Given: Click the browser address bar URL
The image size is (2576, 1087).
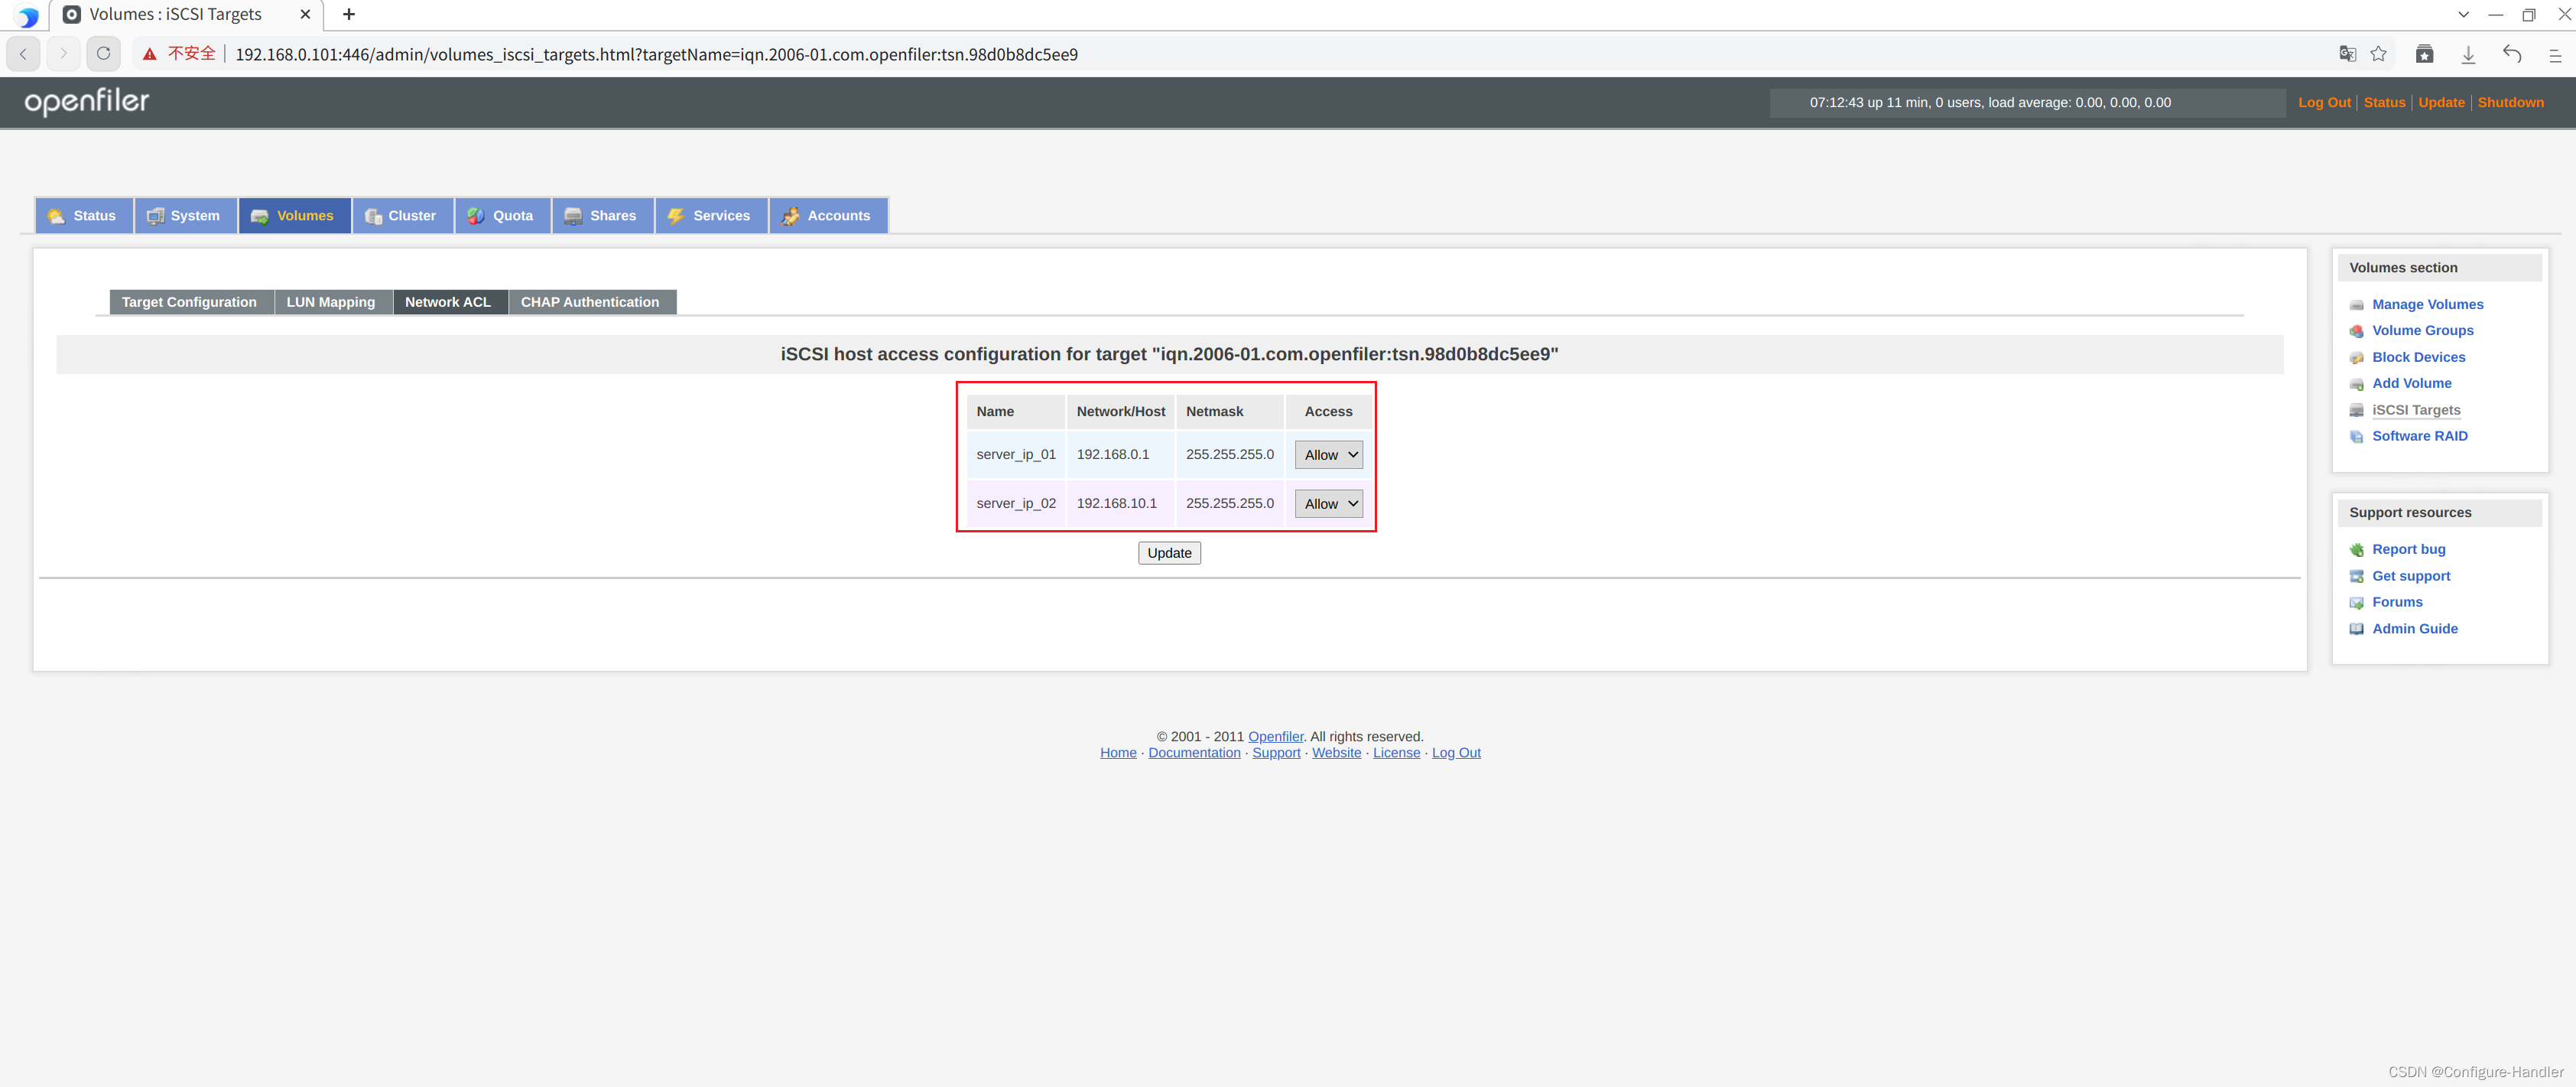Looking at the screenshot, I should [656, 54].
